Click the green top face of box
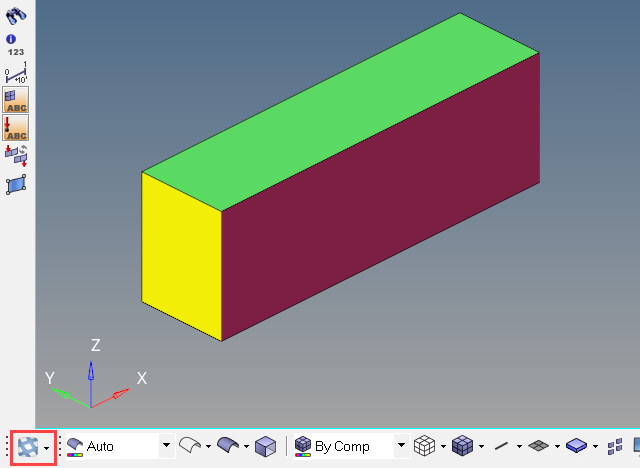Viewport: 640px width, 468px height. click(340, 110)
